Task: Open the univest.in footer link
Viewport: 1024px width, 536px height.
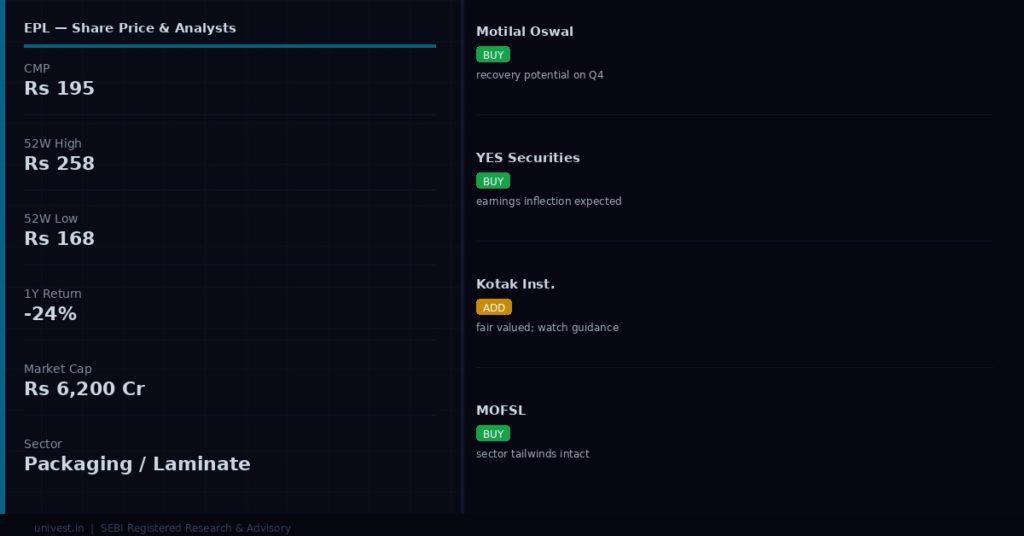Action: pos(59,528)
